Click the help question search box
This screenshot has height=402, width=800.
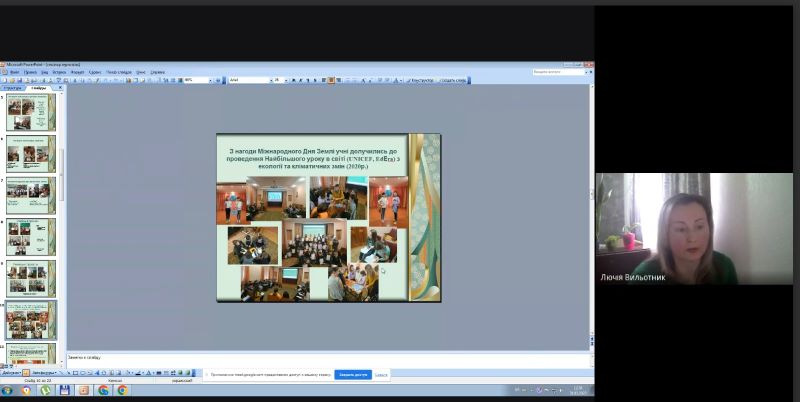(559, 72)
